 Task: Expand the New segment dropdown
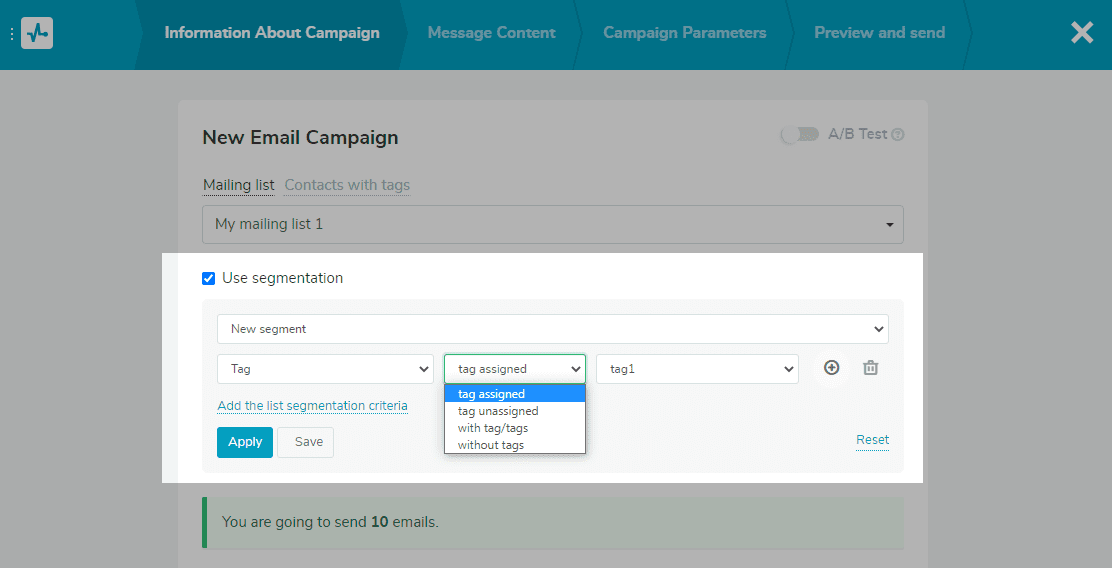coord(552,329)
